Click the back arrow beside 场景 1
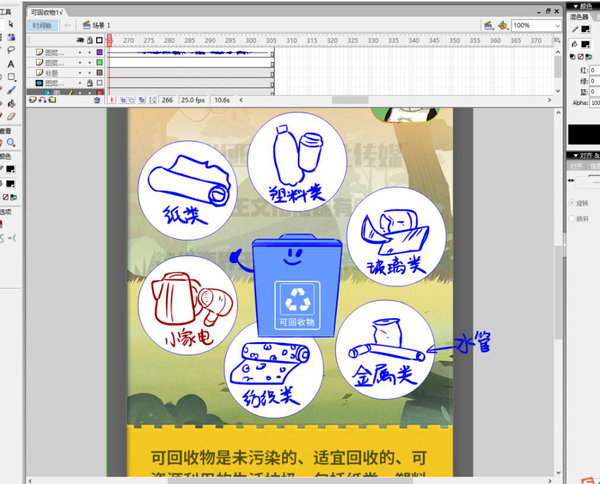600x484 pixels. click(x=69, y=24)
